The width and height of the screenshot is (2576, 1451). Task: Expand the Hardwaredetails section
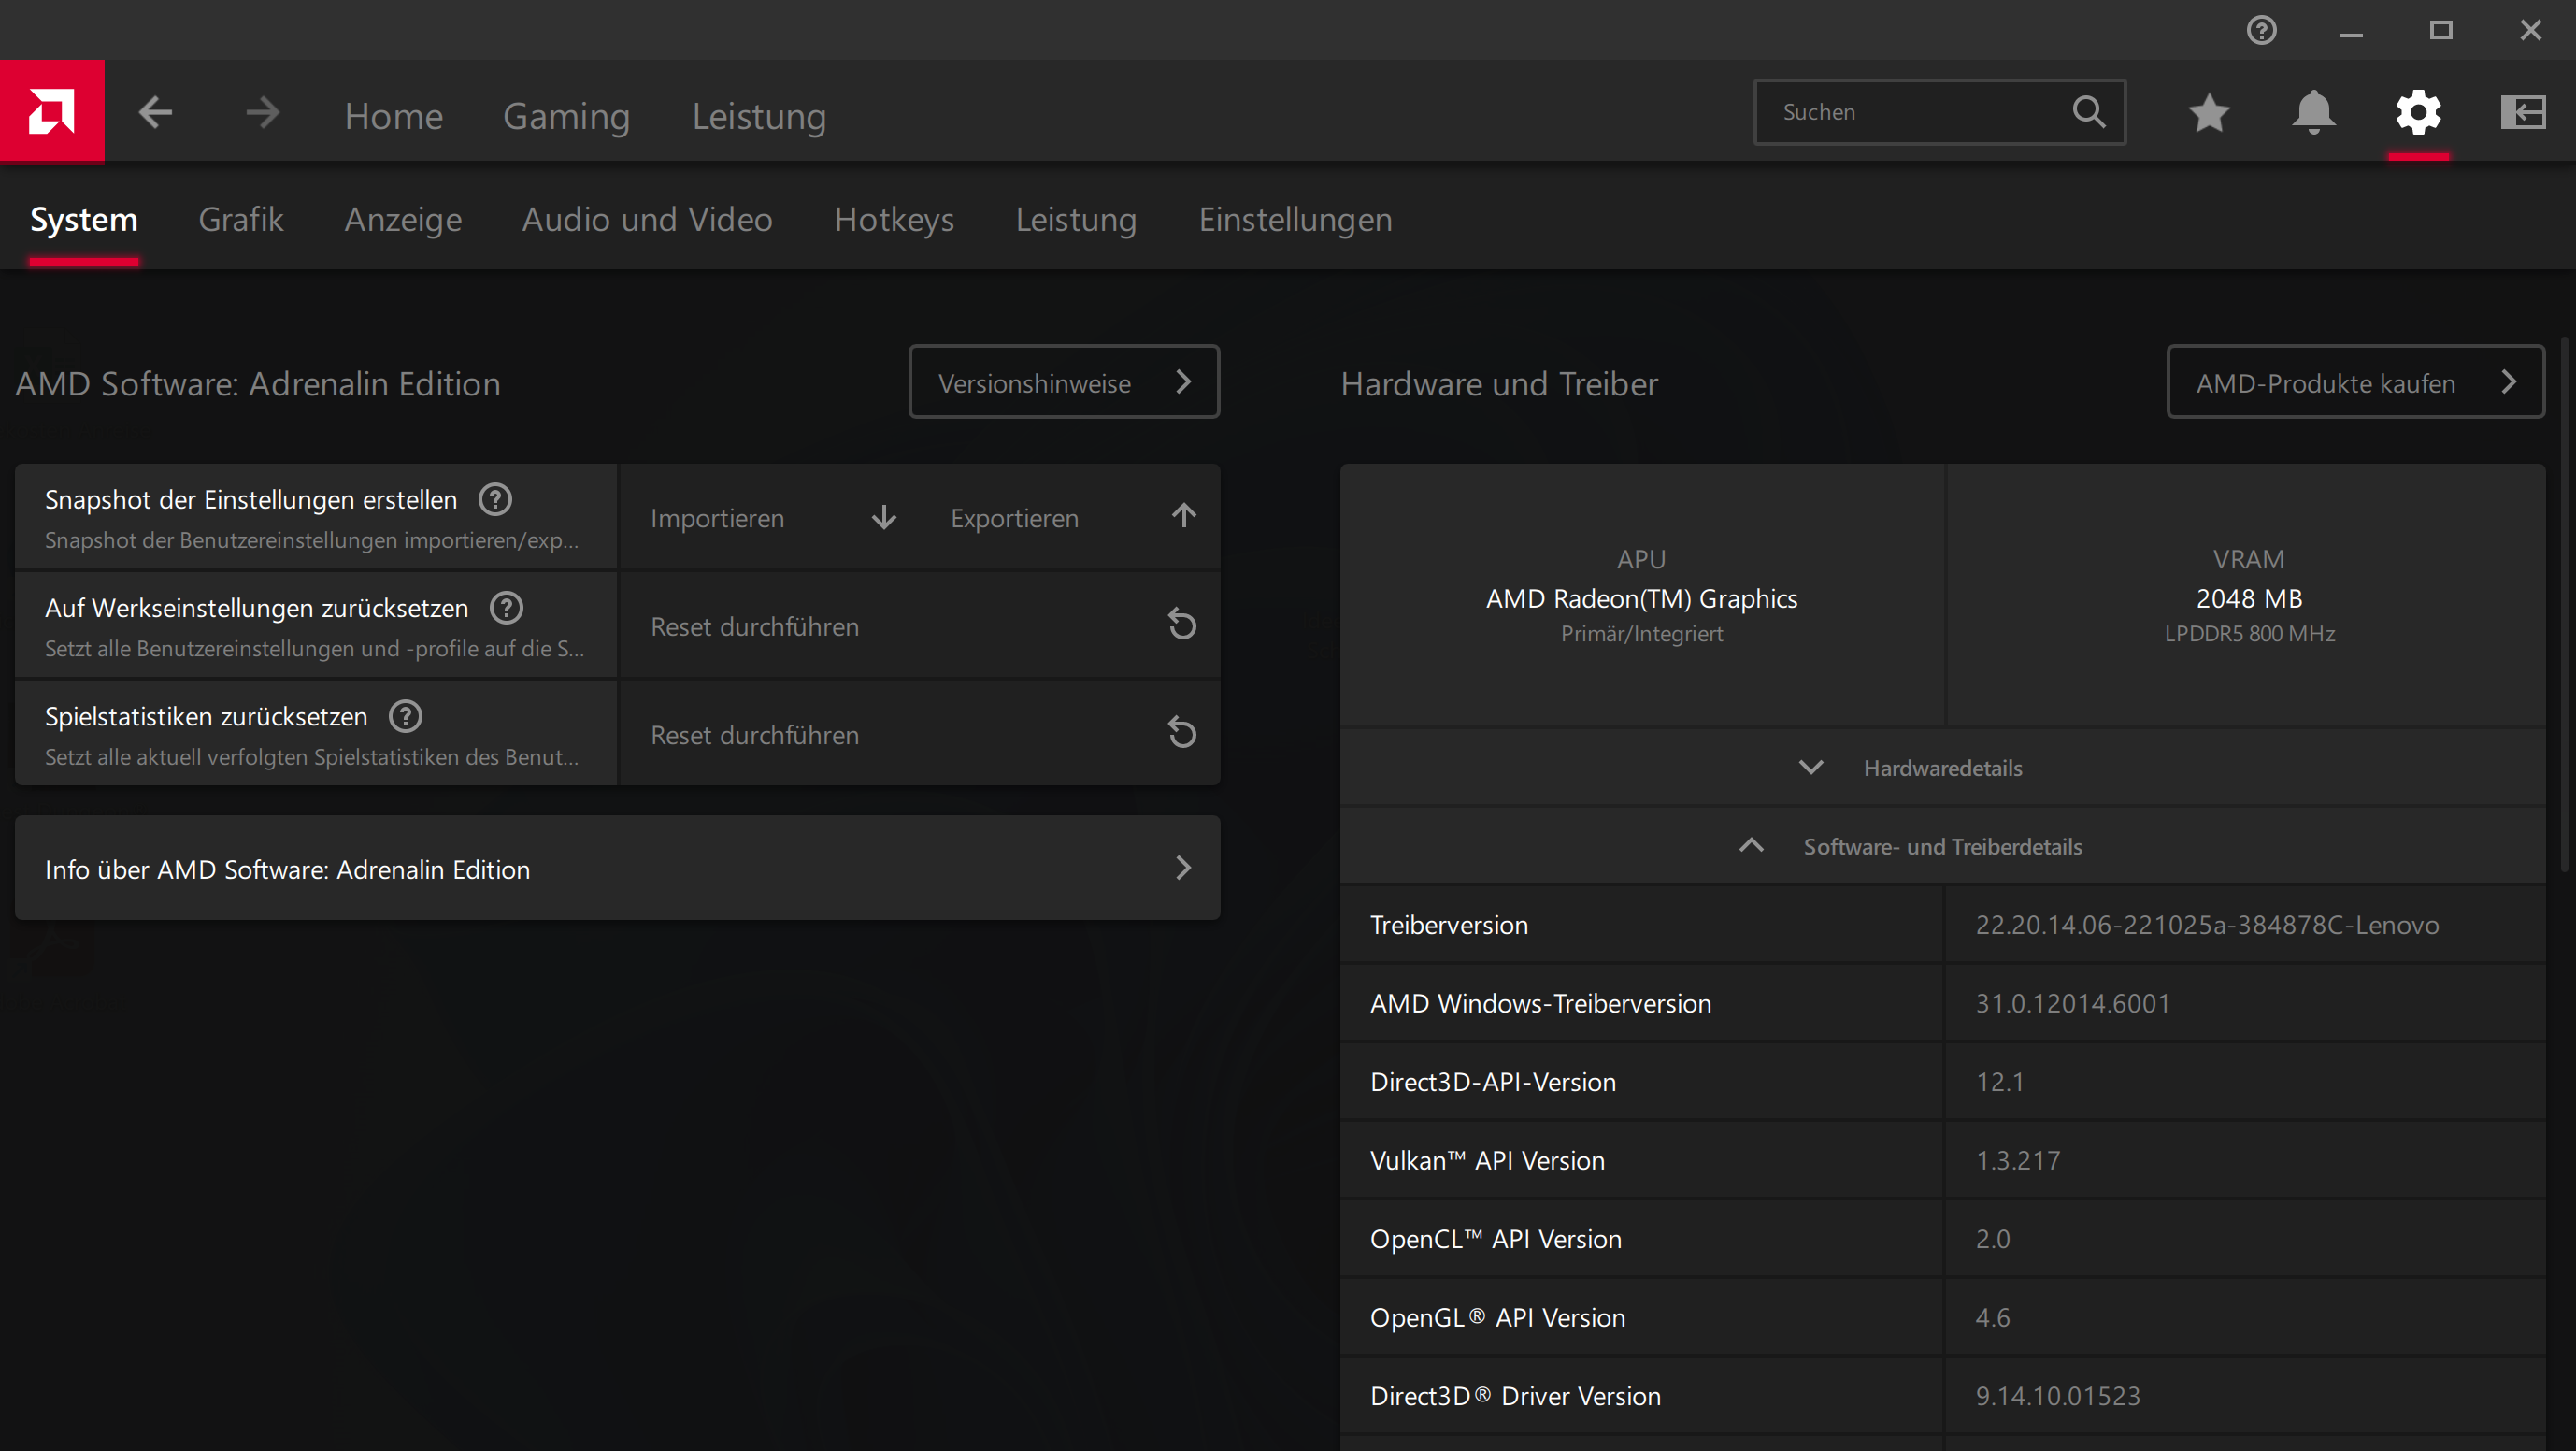pyautogui.click(x=1942, y=767)
